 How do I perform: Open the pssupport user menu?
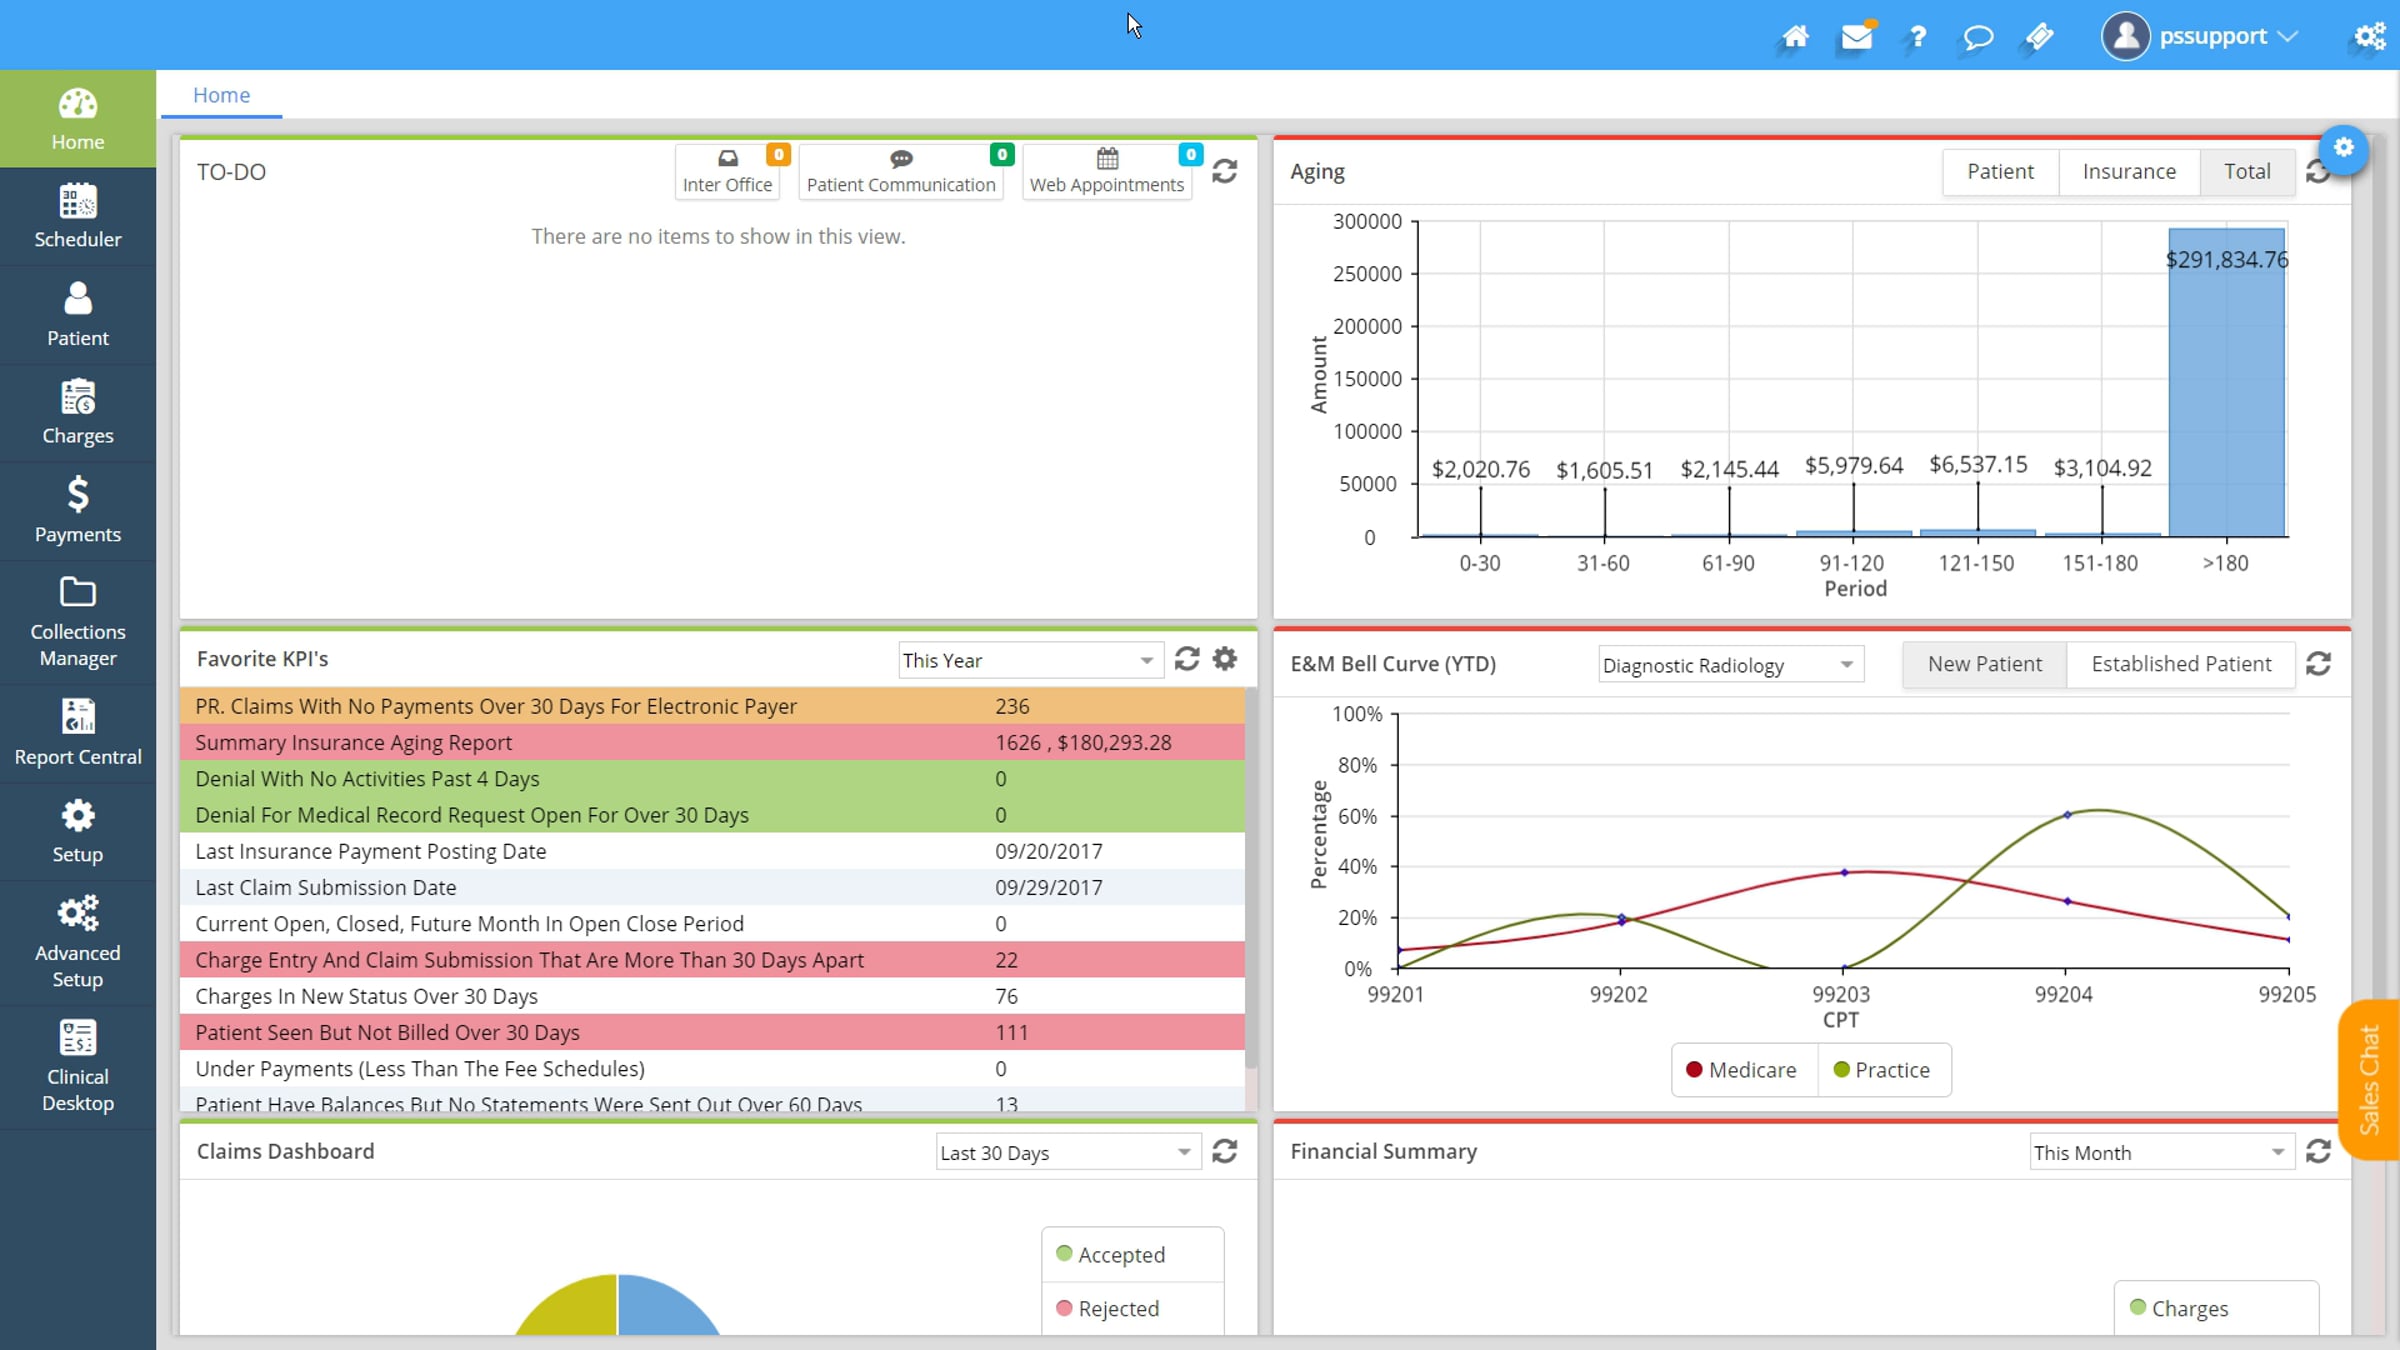[2200, 37]
